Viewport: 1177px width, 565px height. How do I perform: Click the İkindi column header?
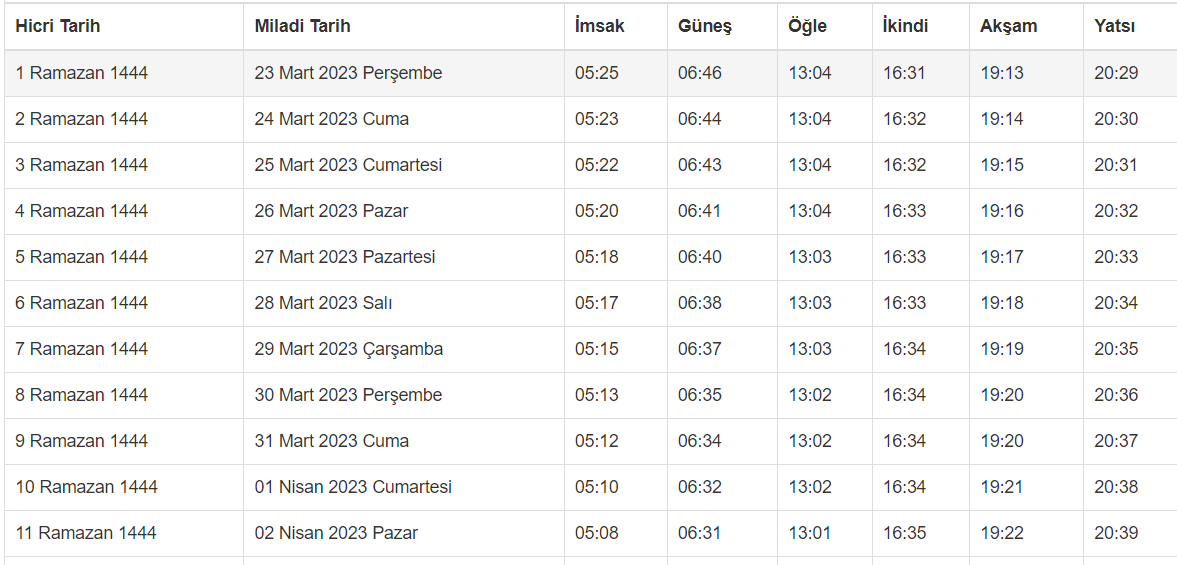(x=905, y=26)
